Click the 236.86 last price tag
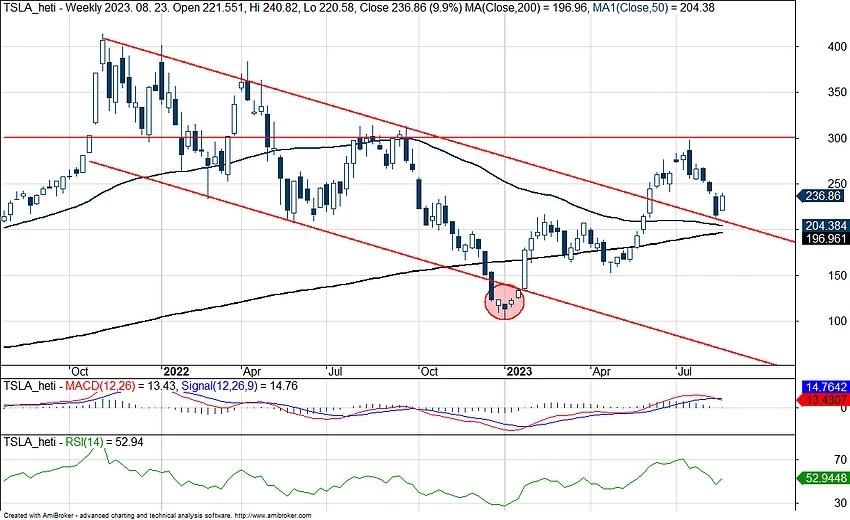The width and height of the screenshot is (850, 520). [x=823, y=196]
